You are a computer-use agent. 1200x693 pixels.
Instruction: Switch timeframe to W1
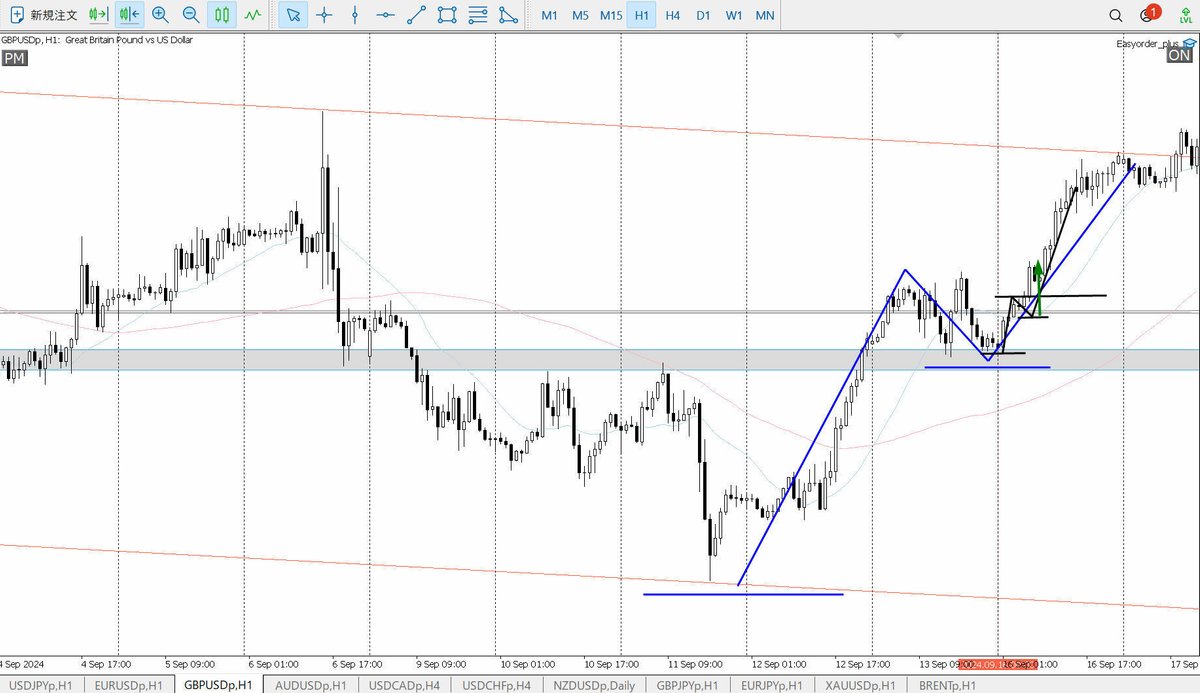(734, 15)
